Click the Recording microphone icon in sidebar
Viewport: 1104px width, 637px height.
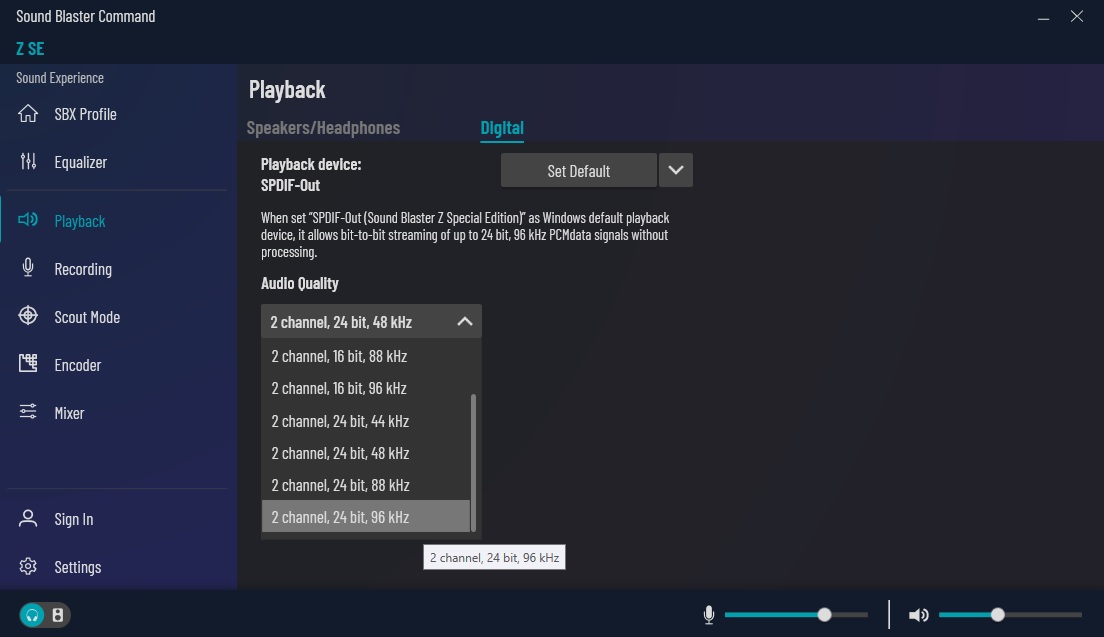pyautogui.click(x=28, y=267)
